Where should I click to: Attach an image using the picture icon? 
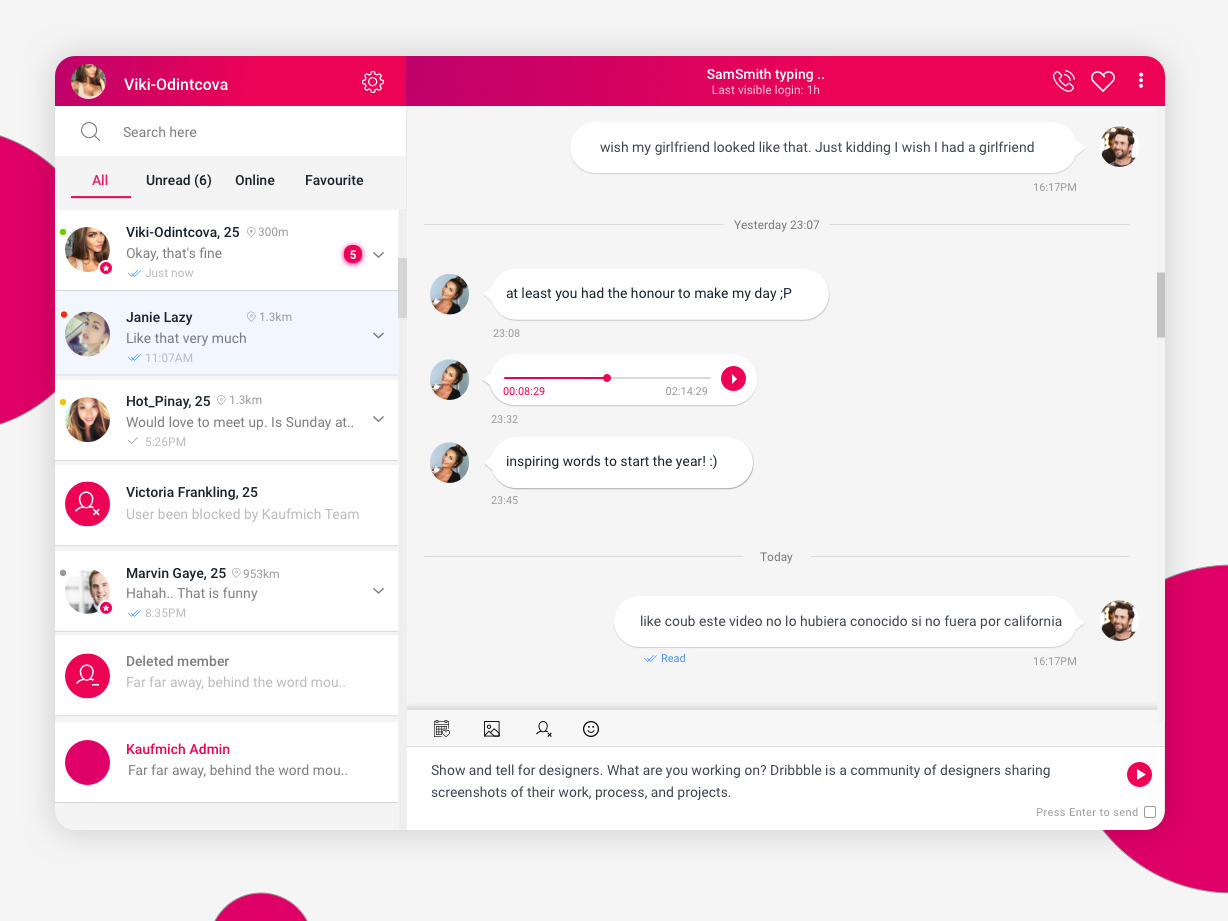tap(492, 729)
